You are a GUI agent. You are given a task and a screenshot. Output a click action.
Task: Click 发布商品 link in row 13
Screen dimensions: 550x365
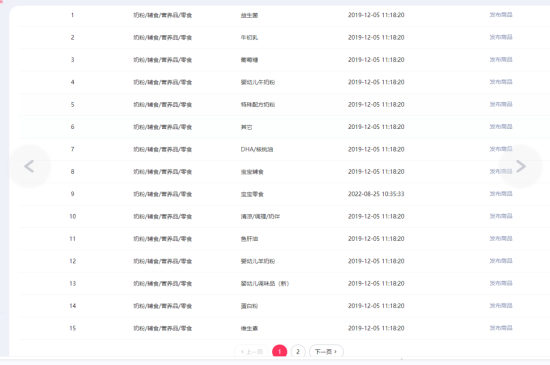(x=501, y=283)
